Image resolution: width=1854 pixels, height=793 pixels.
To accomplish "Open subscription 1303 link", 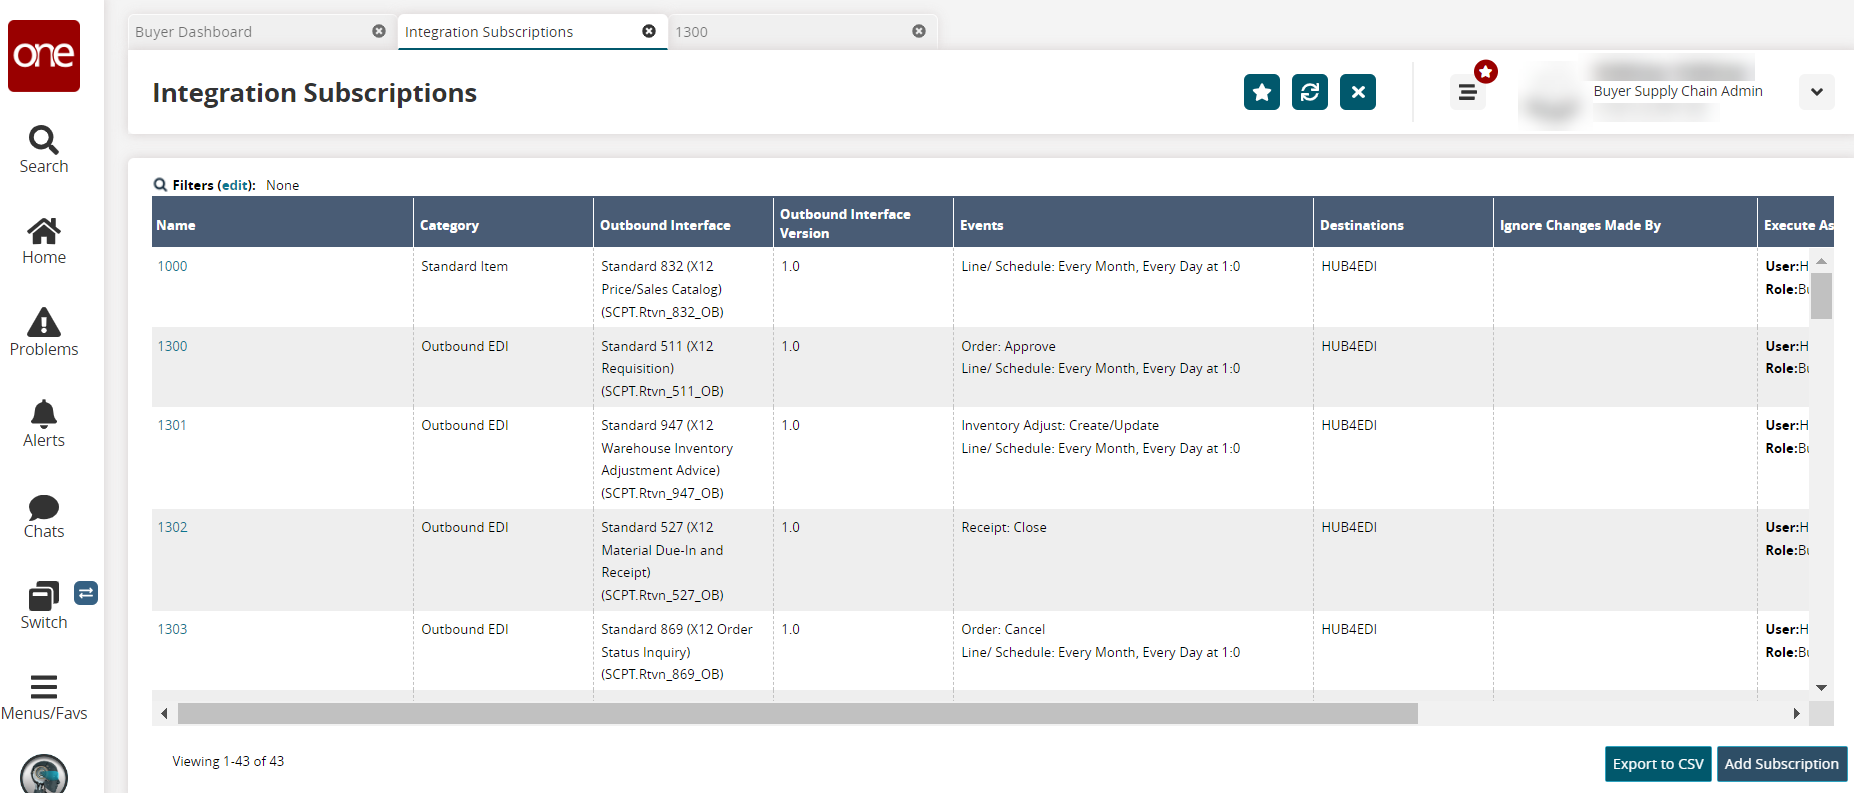I will (x=172, y=629).
